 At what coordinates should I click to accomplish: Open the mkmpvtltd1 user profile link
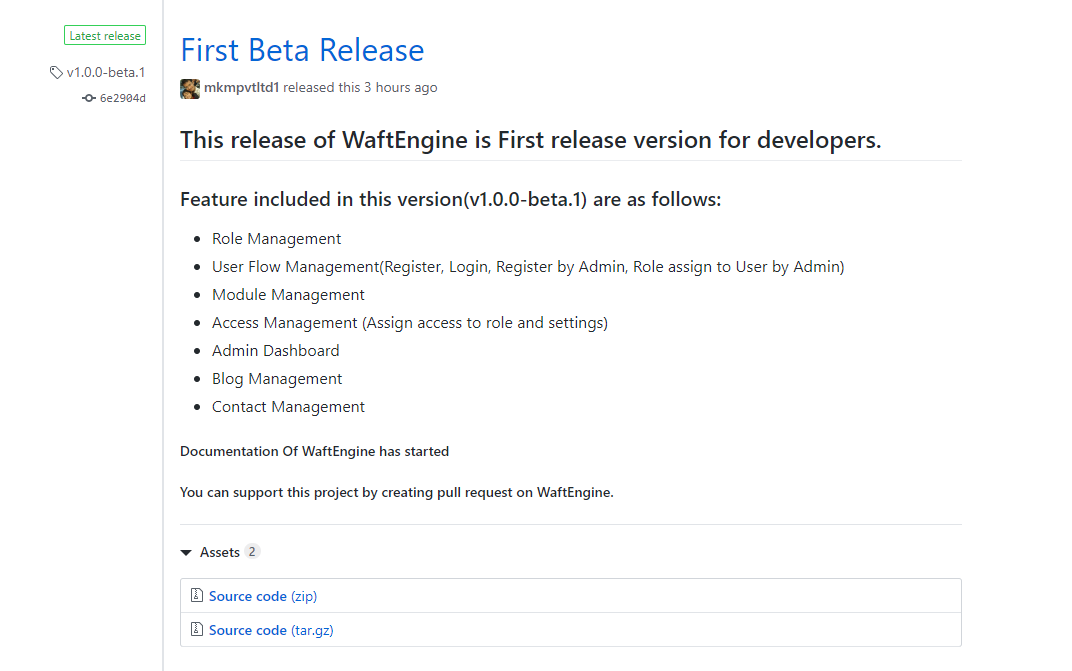[241, 88]
